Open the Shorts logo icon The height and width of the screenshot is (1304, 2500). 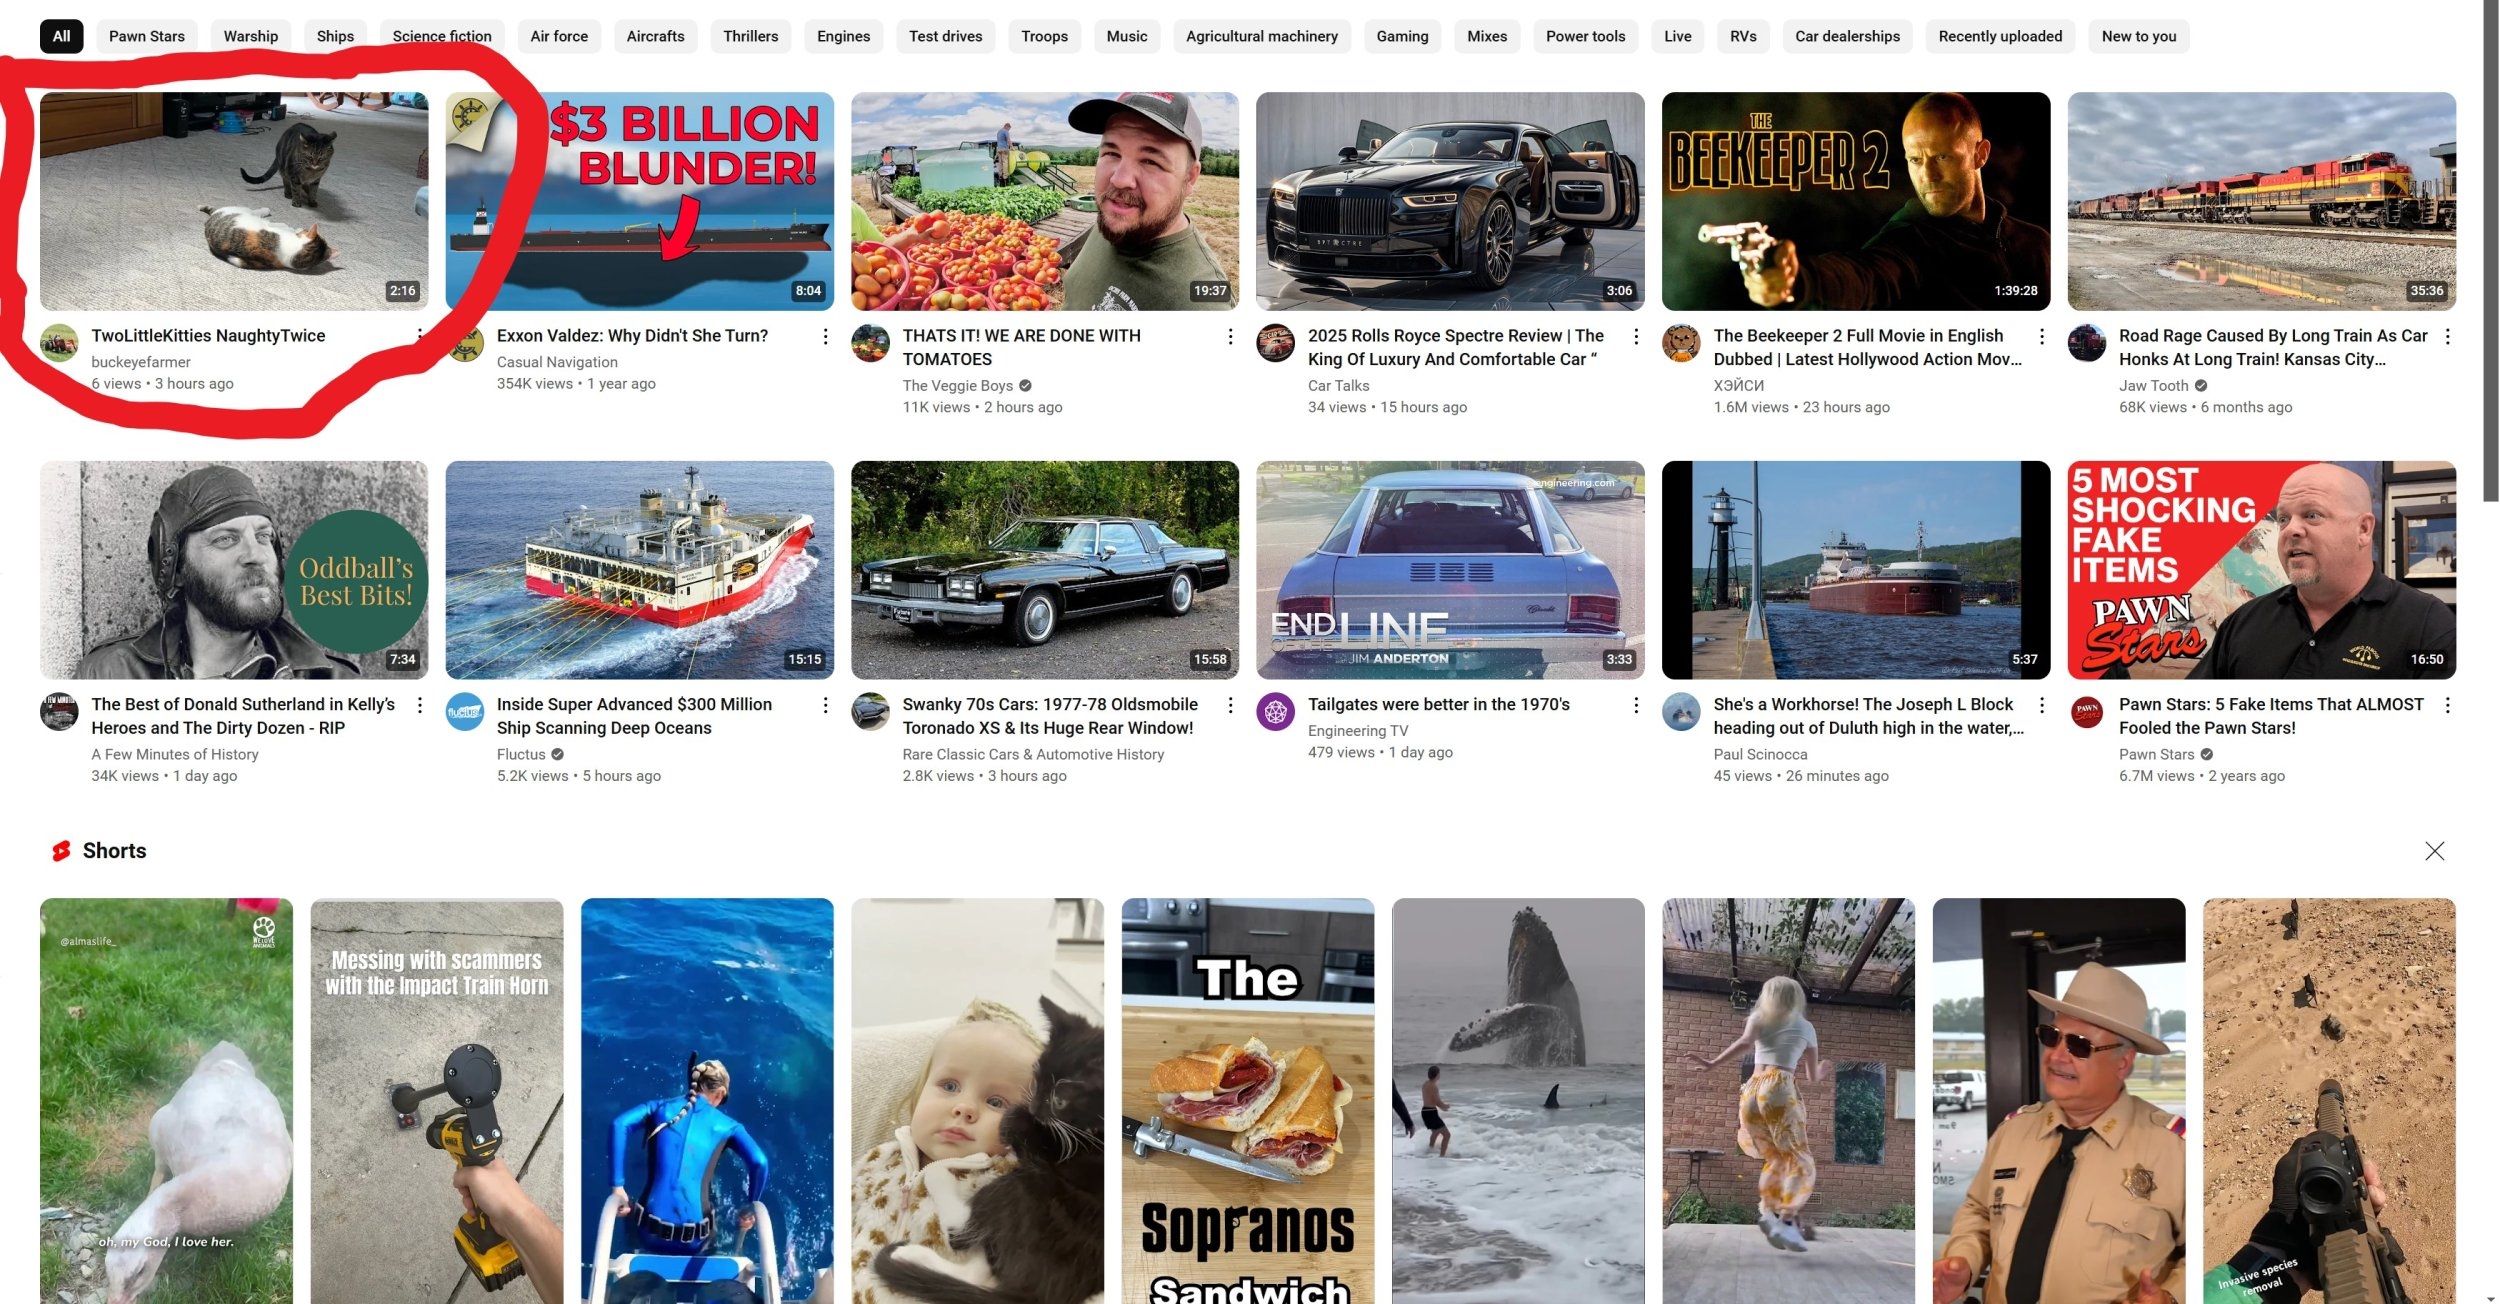click(x=61, y=851)
